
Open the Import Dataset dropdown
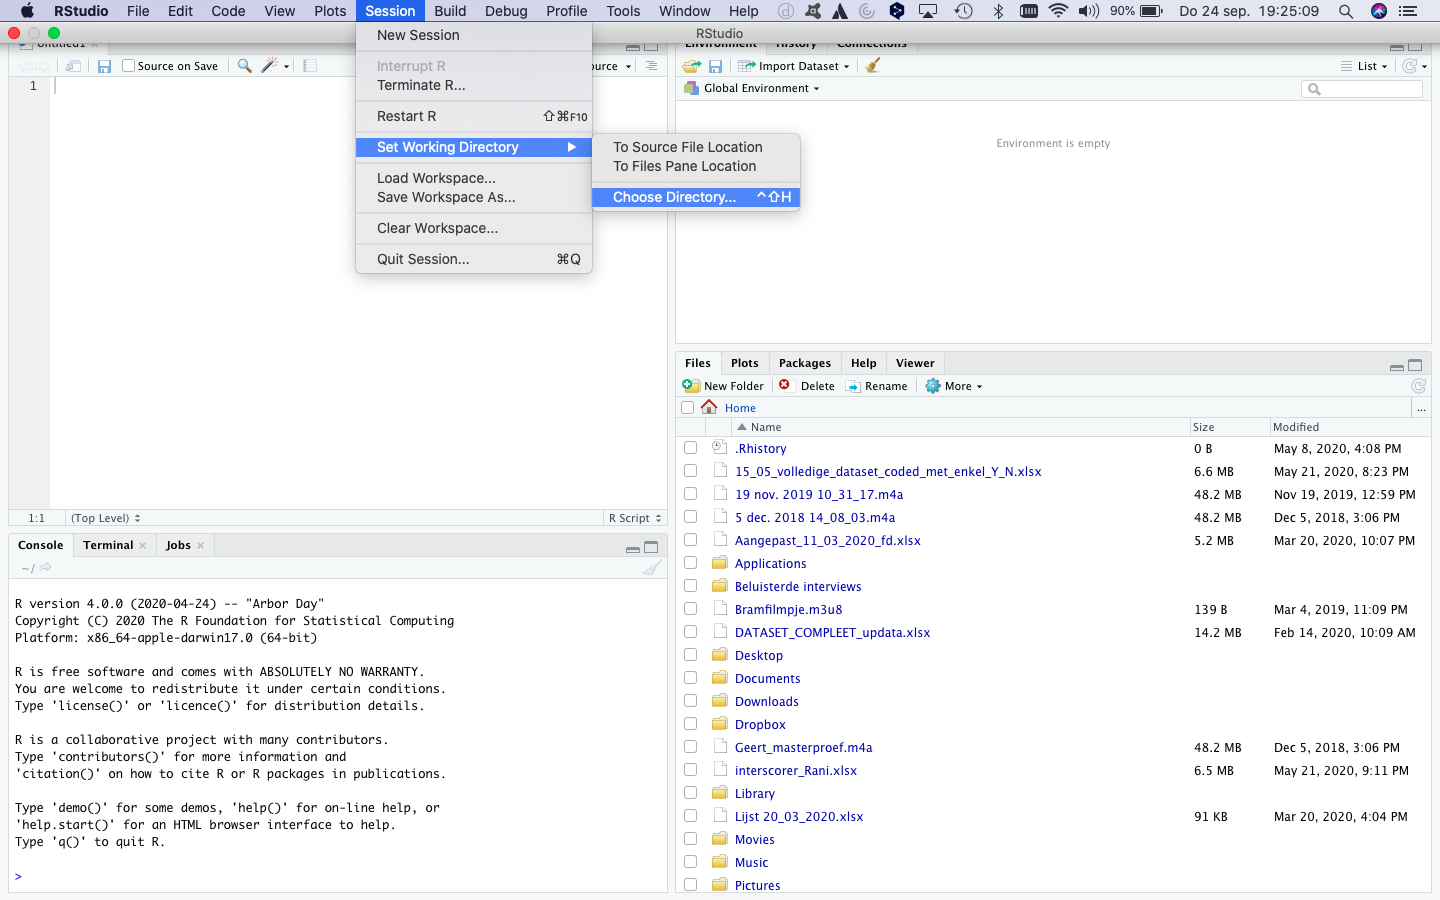tap(794, 66)
